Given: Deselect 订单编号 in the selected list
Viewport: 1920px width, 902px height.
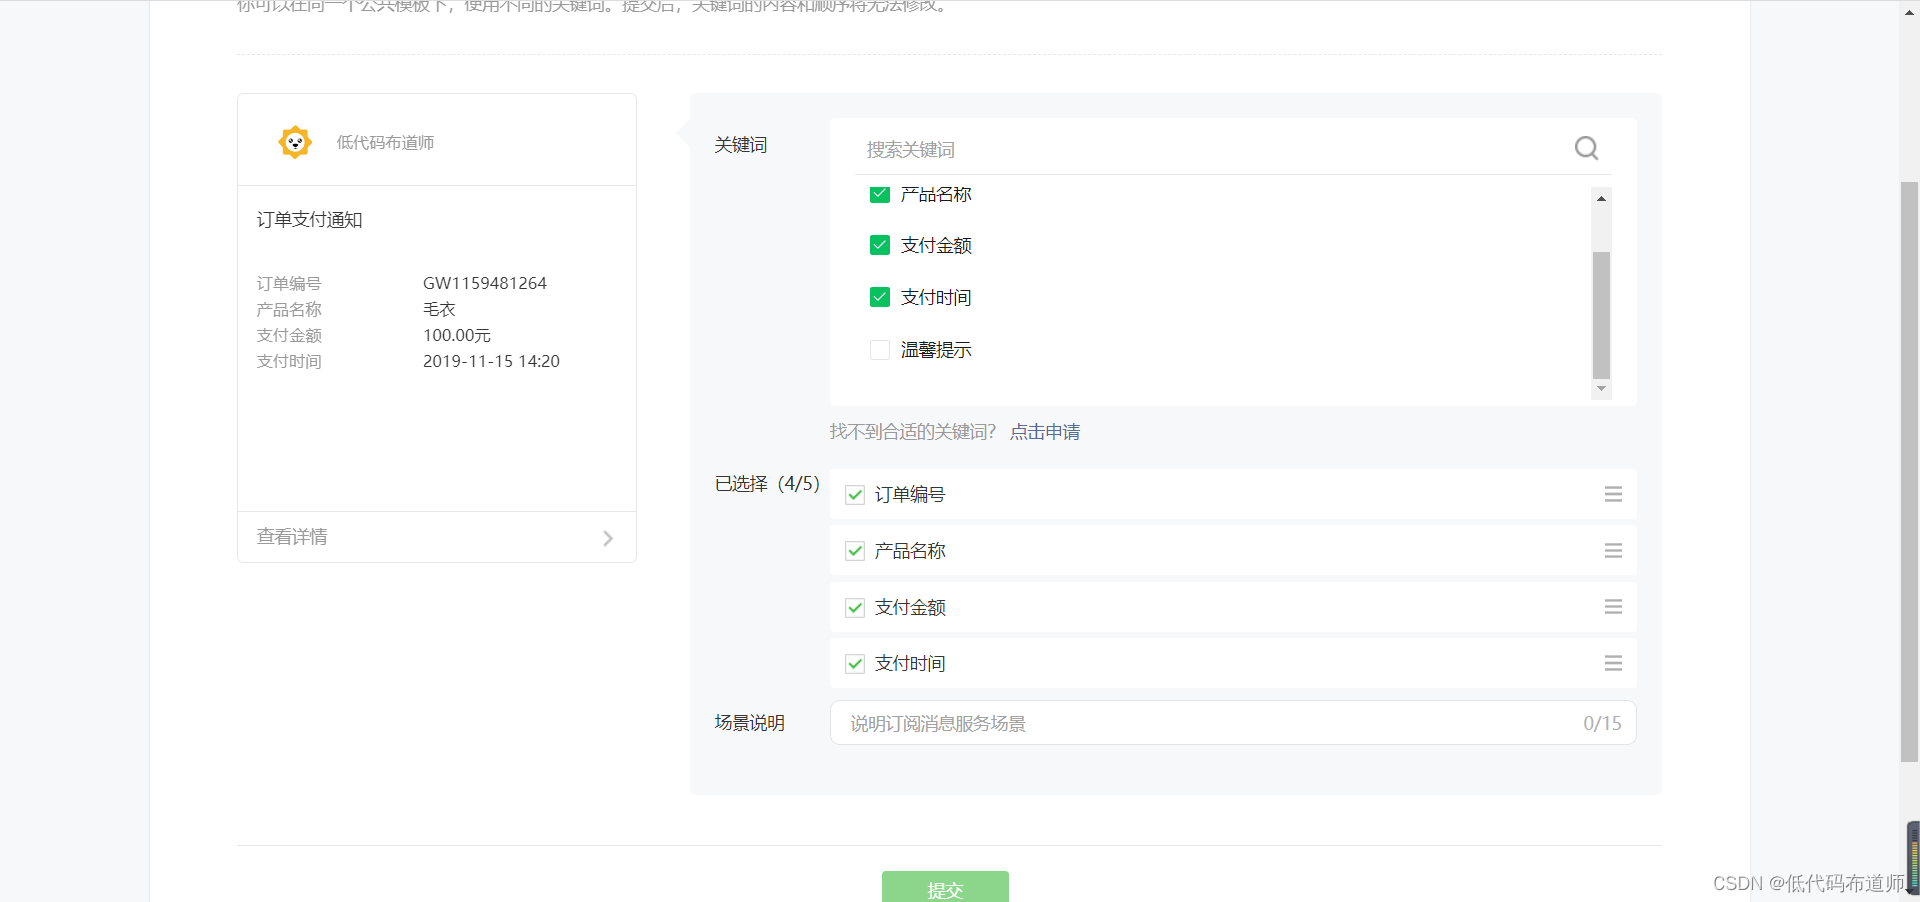Looking at the screenshot, I should point(855,495).
